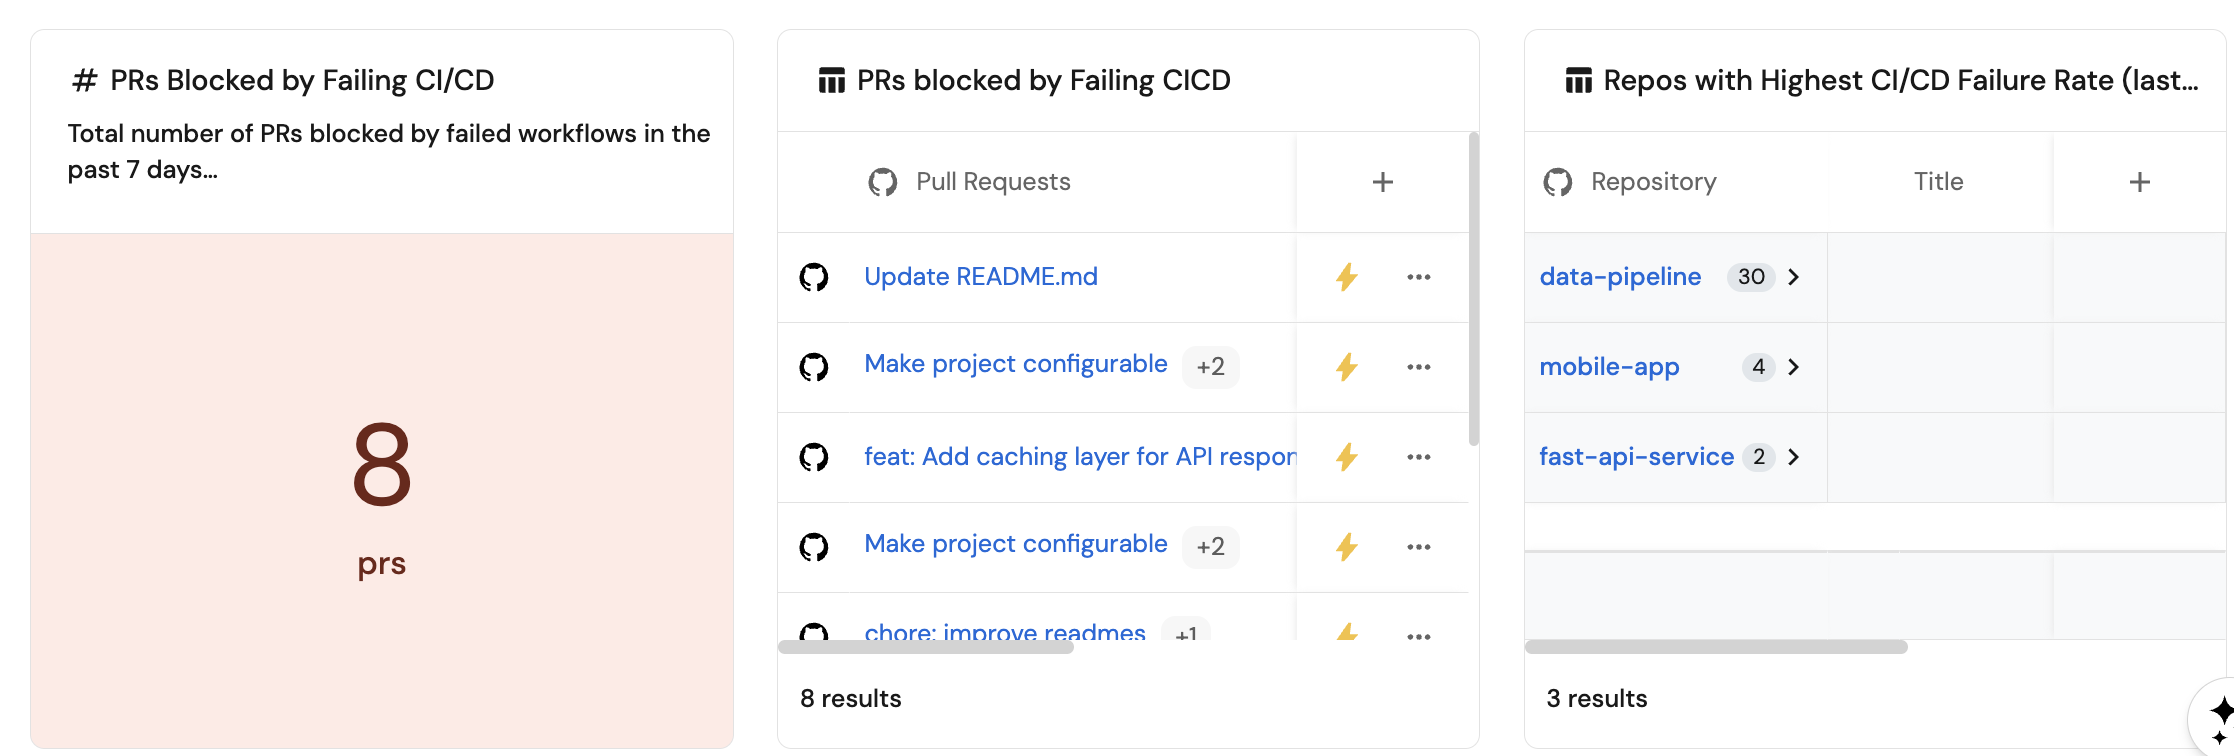Viewport: 2234px width, 756px height.
Task: Click the Pull Requests column header
Action: tap(992, 182)
